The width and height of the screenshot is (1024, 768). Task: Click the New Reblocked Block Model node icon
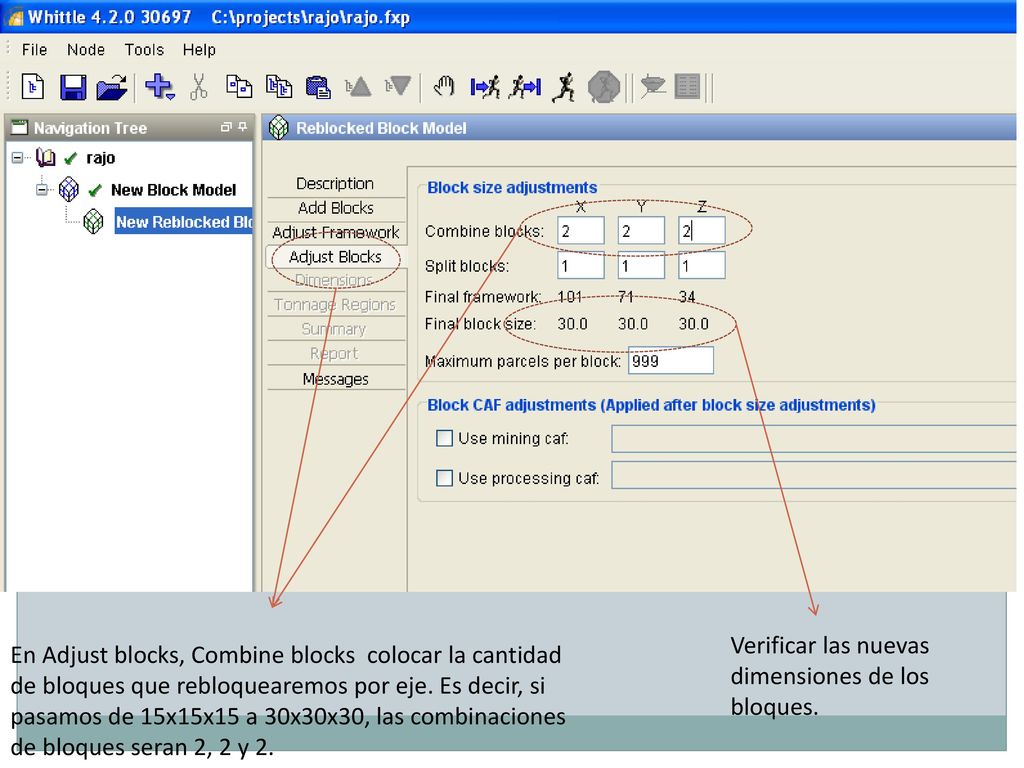click(93, 221)
